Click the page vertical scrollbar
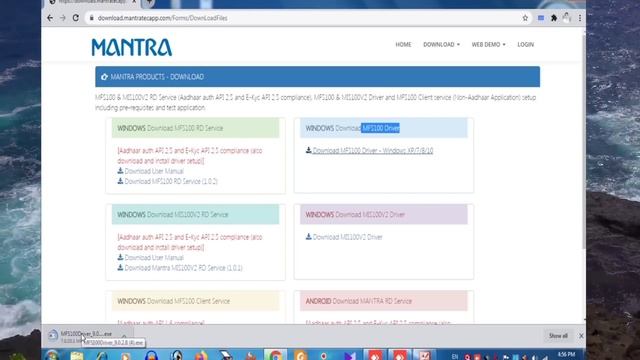This screenshot has width=640, height=360. 584,141
